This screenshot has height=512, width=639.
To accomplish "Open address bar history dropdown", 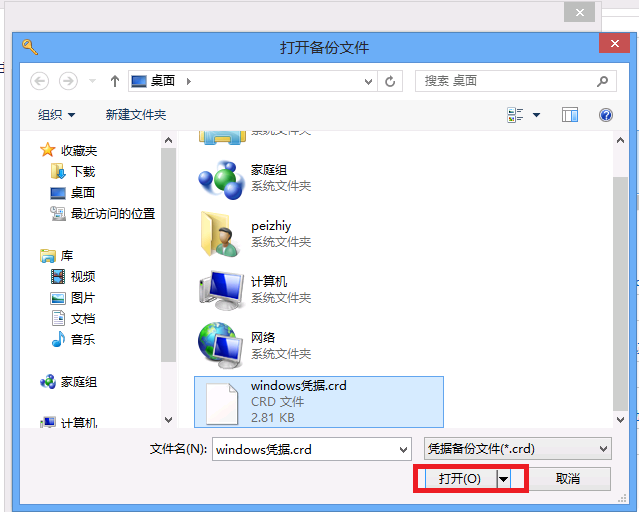I will point(368,82).
